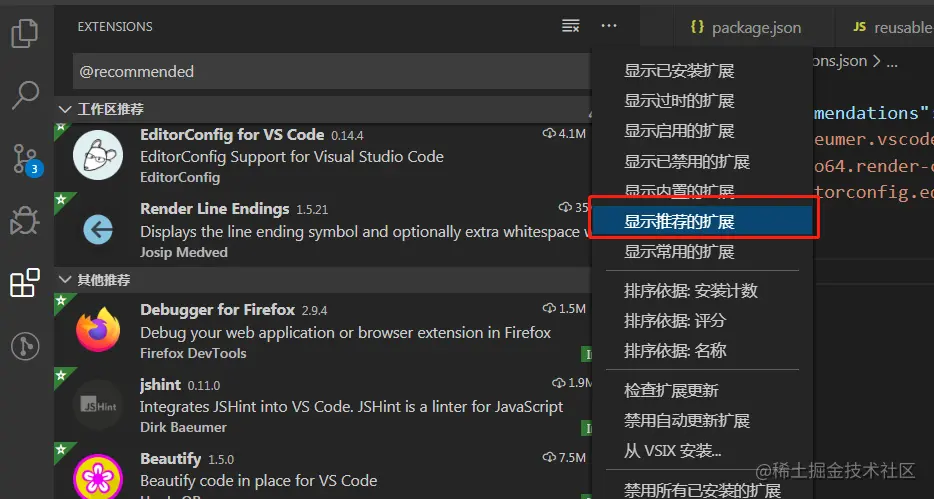Screen dimensions: 934x499
Task: Select 显示已安装扩展 menu entry
Action: coord(703,71)
